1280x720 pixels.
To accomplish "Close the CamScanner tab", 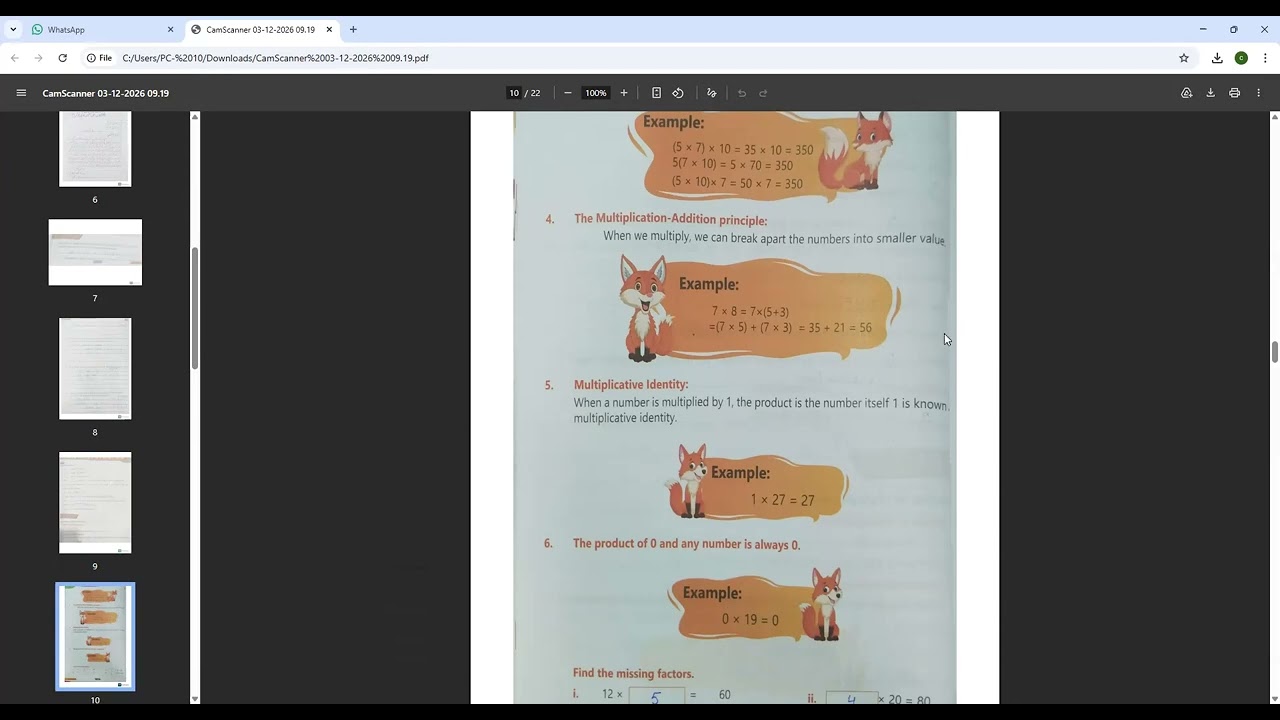I will (329, 30).
